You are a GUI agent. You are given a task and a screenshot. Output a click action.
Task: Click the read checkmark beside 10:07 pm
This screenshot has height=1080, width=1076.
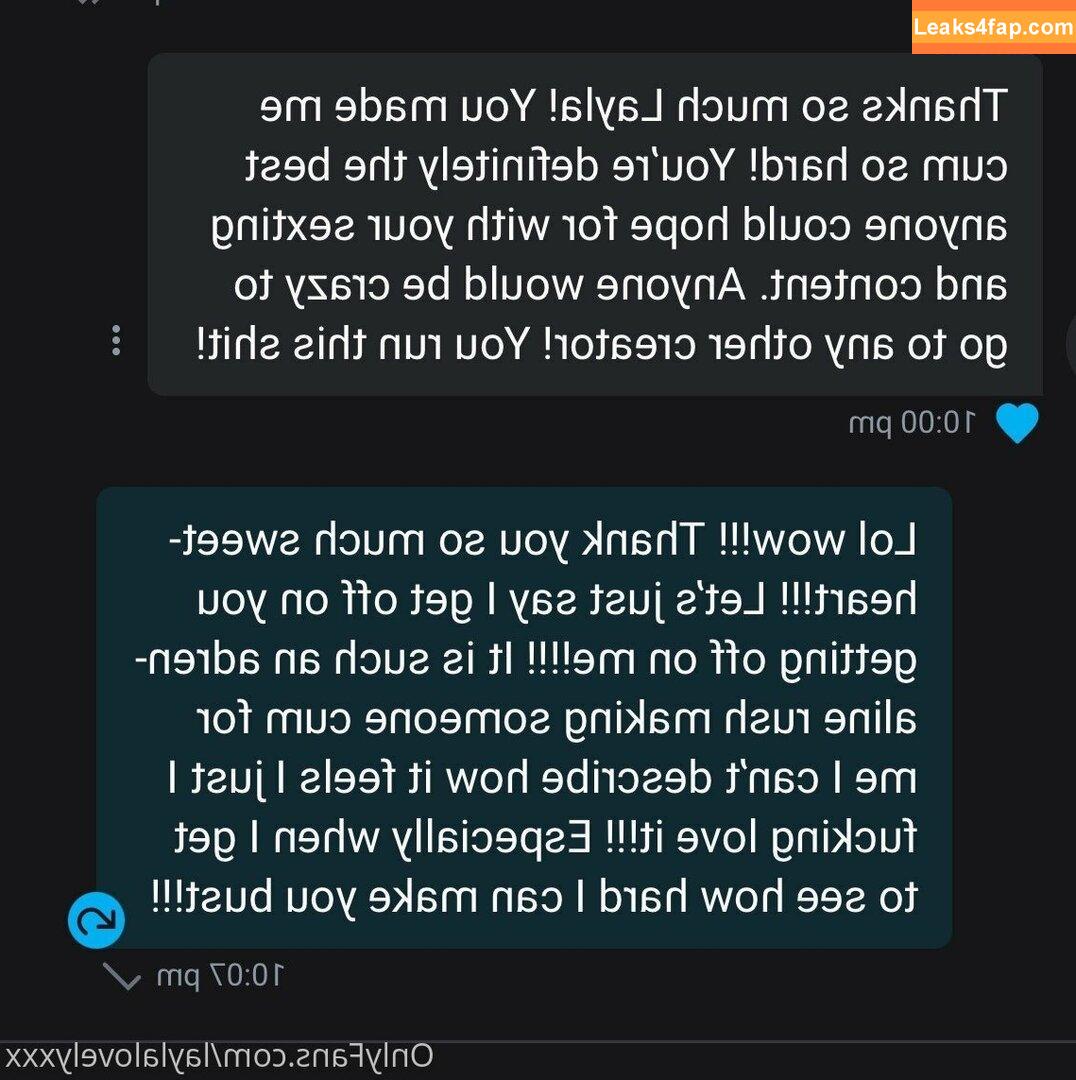click(123, 976)
